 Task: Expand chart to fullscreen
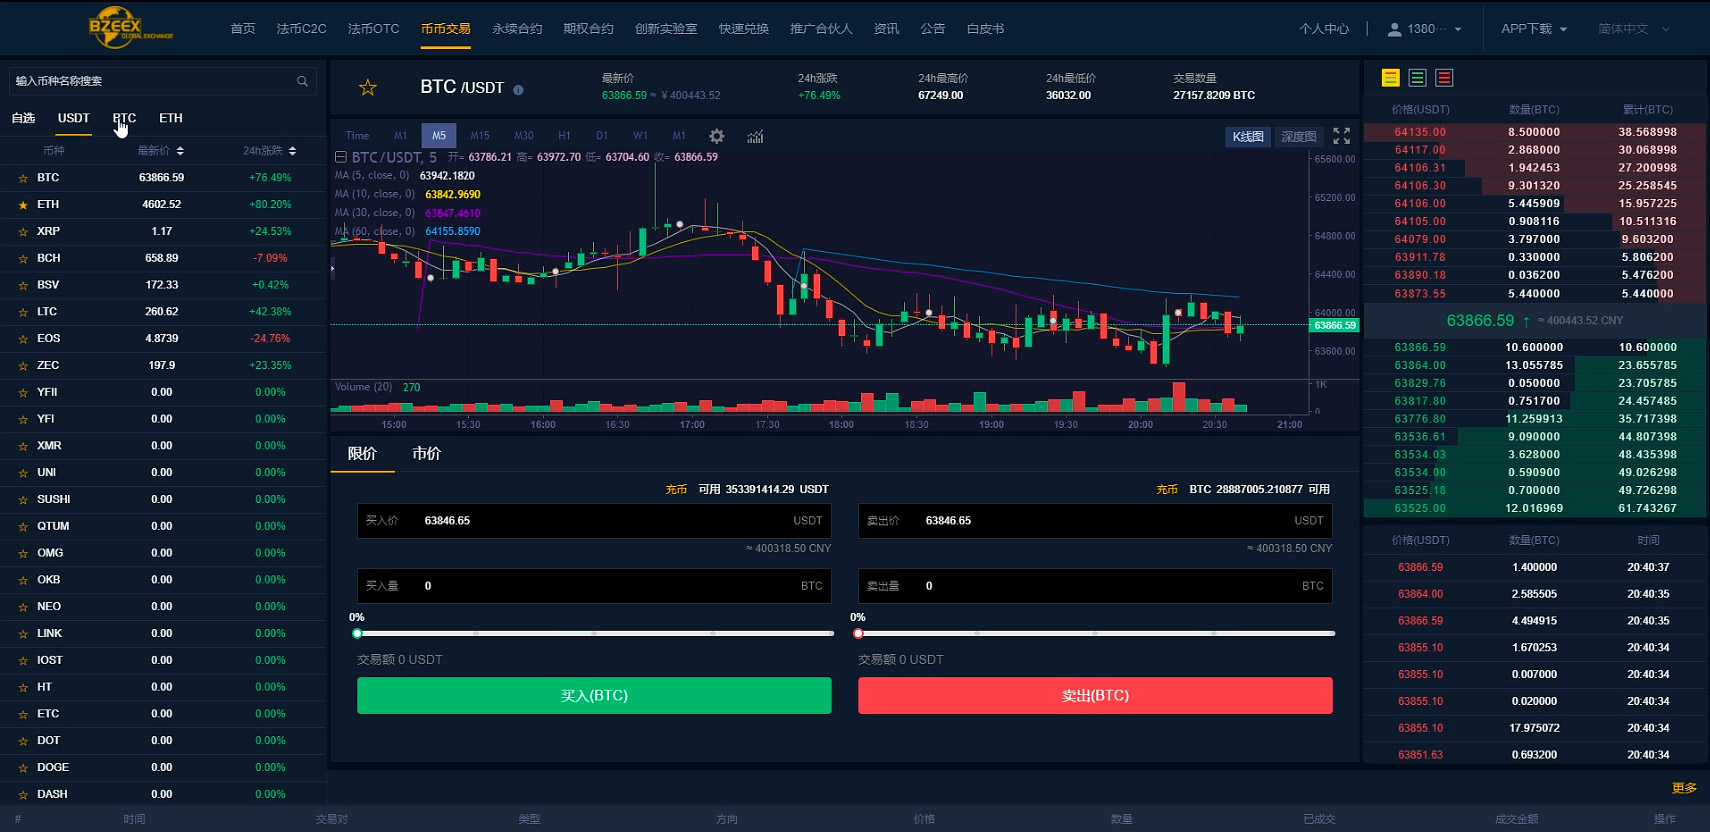(x=1342, y=136)
